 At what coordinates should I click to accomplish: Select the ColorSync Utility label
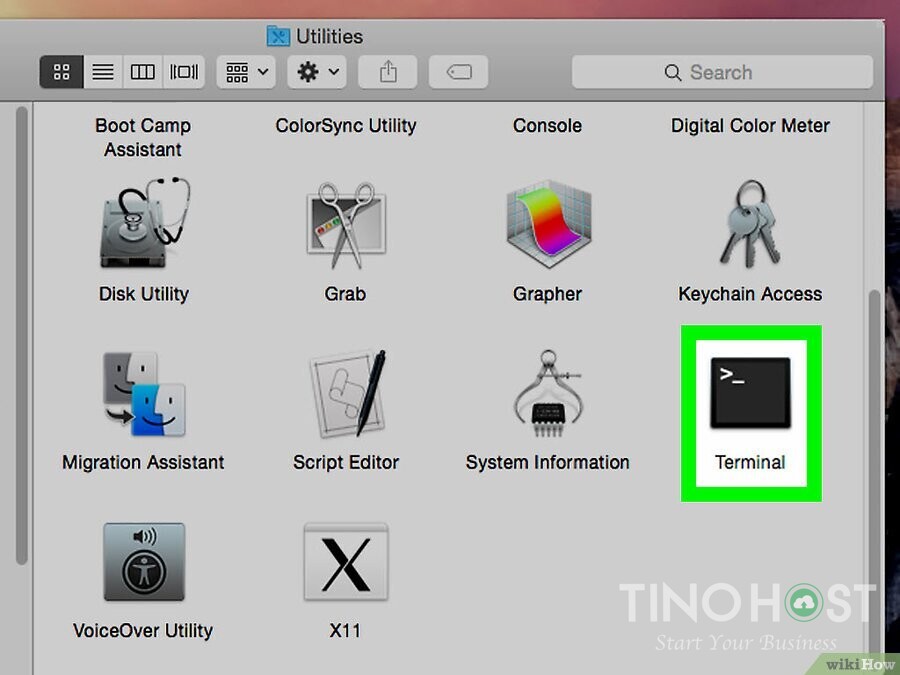click(346, 126)
